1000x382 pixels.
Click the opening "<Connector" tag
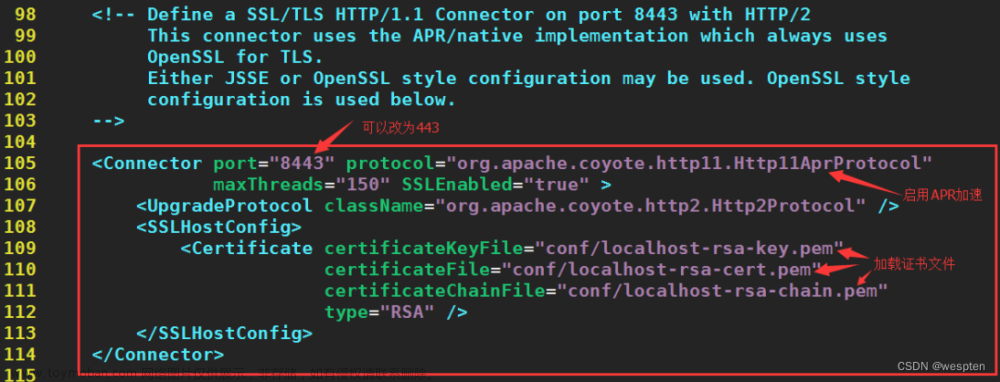tap(147, 163)
